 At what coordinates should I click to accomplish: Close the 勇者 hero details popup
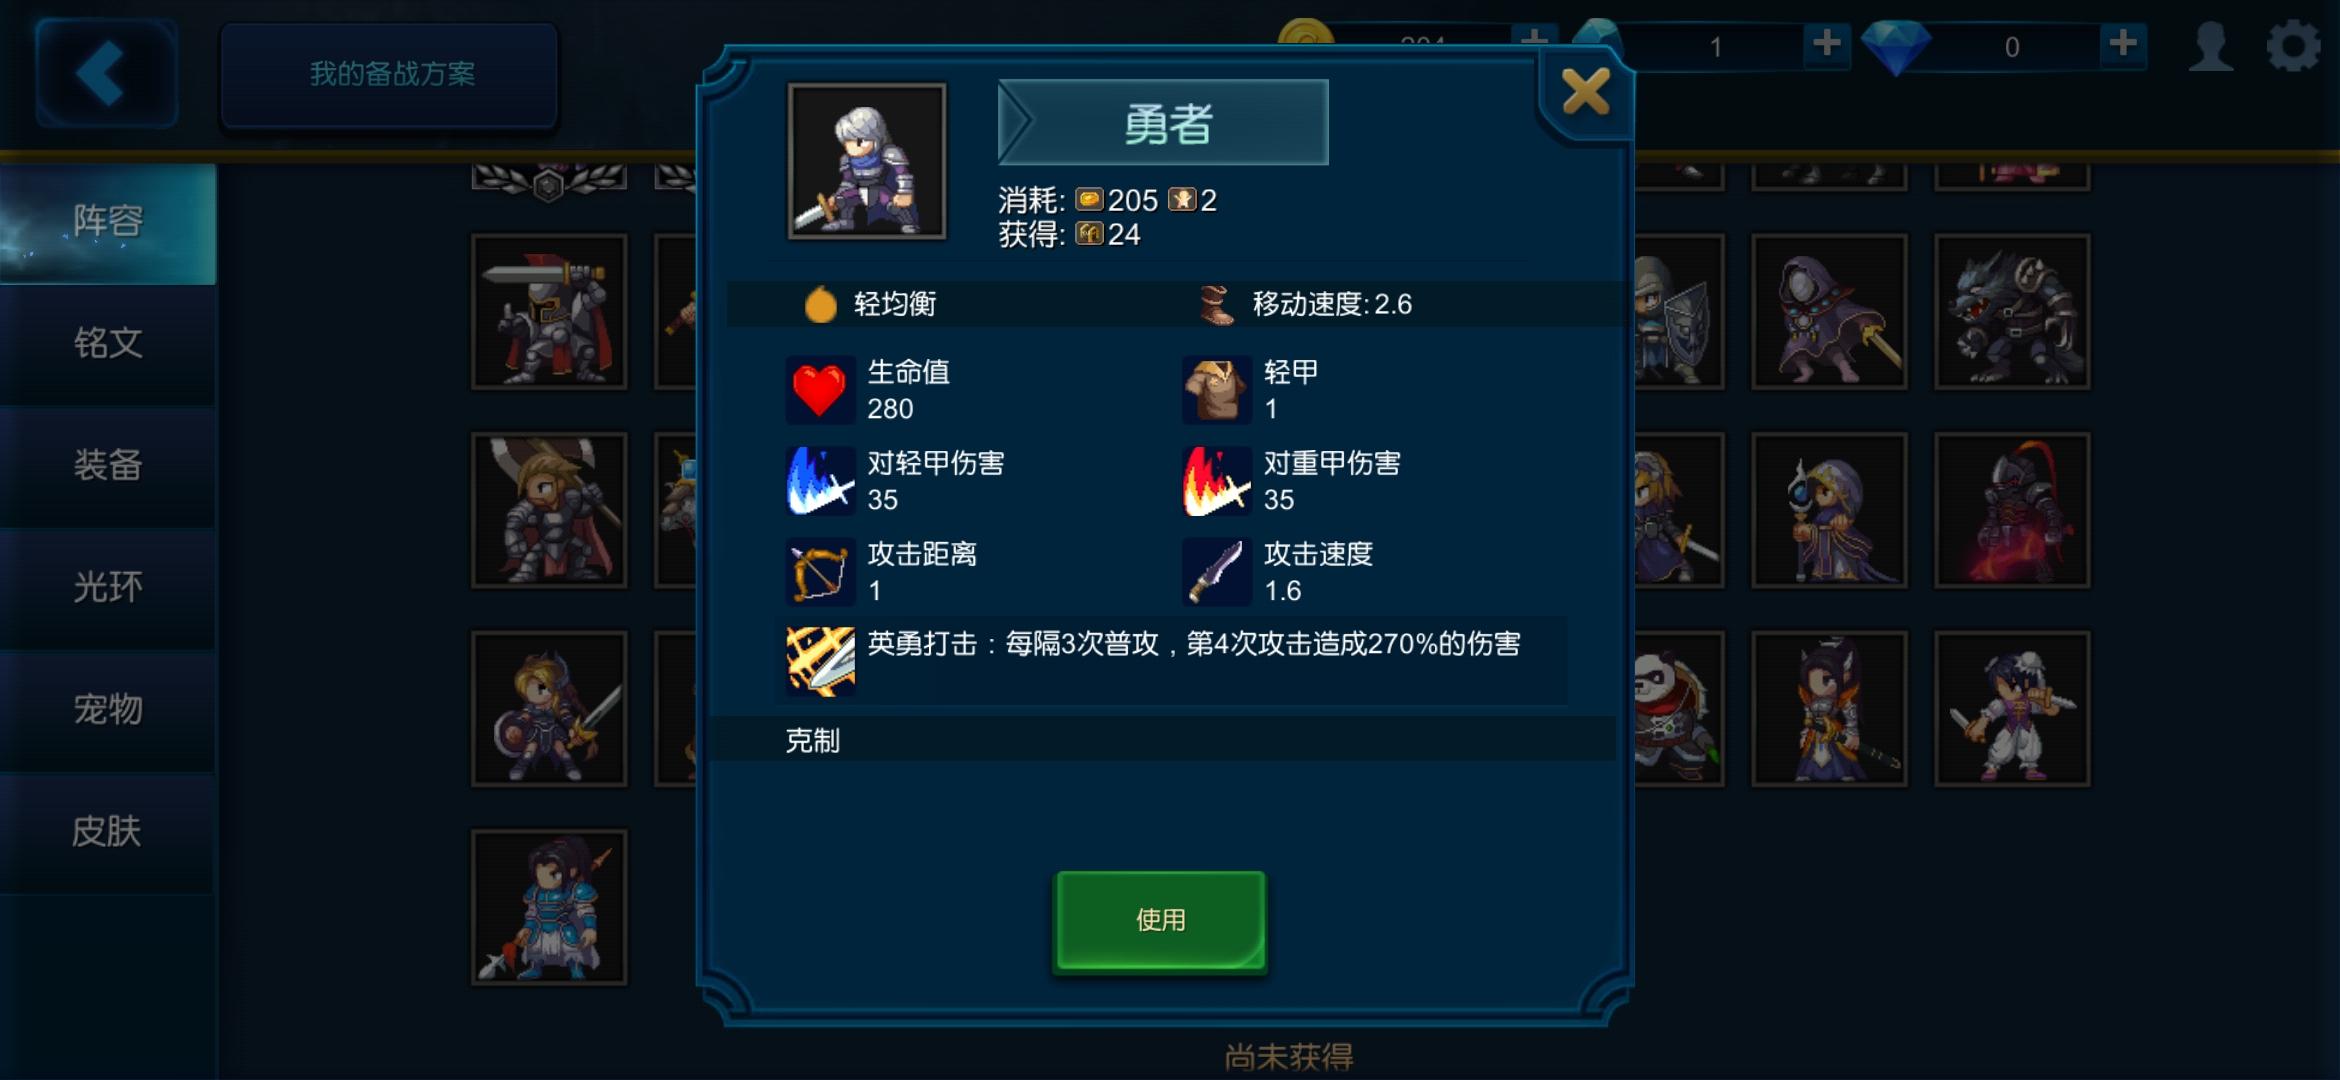pos(1586,92)
